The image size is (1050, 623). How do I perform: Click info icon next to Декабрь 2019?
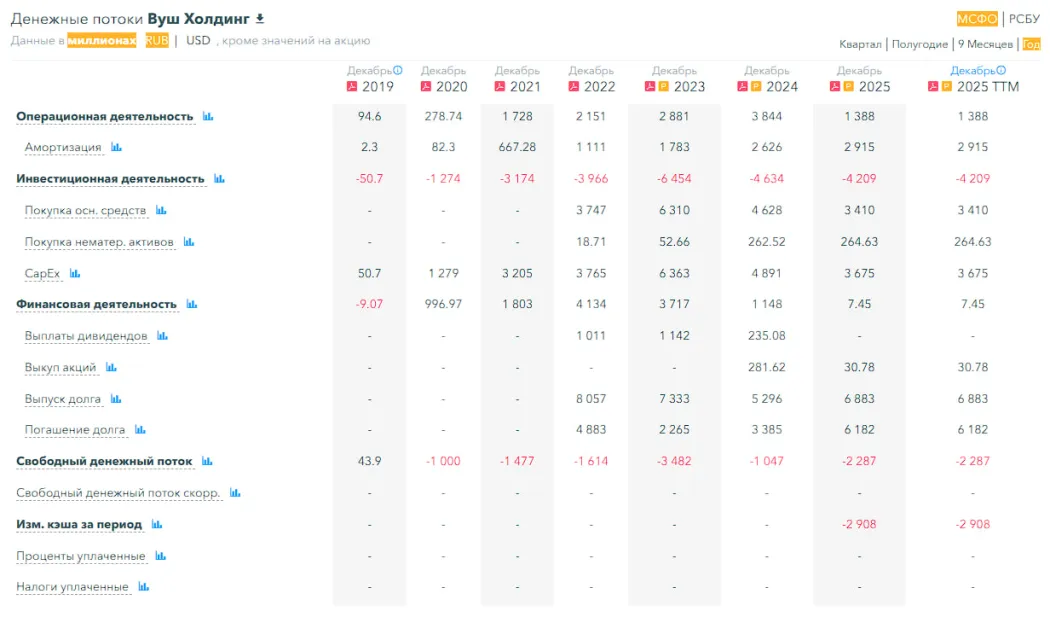coord(398,70)
